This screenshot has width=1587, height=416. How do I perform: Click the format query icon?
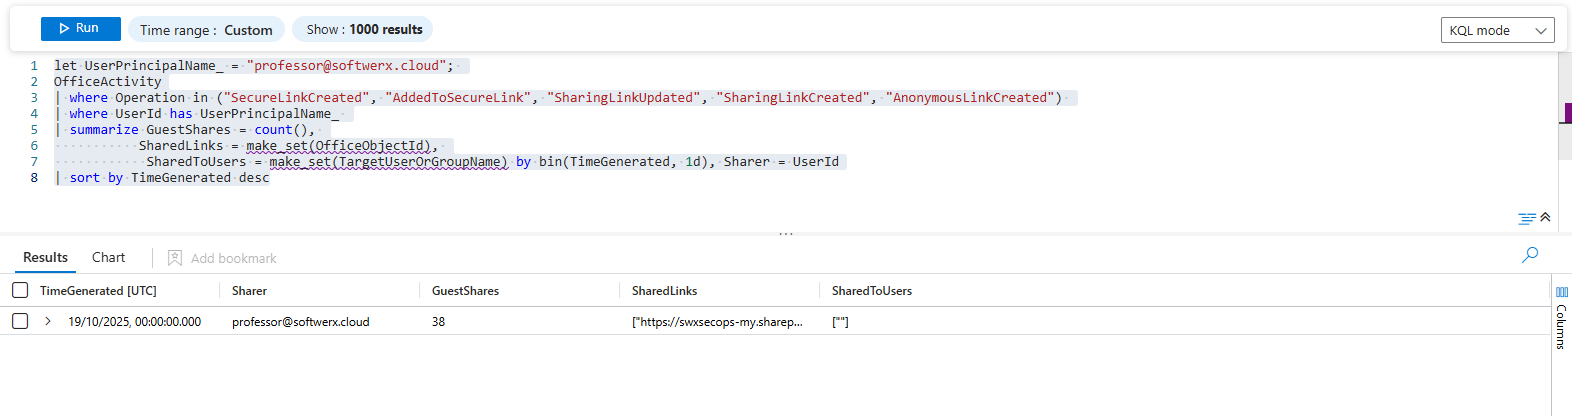click(x=1526, y=218)
